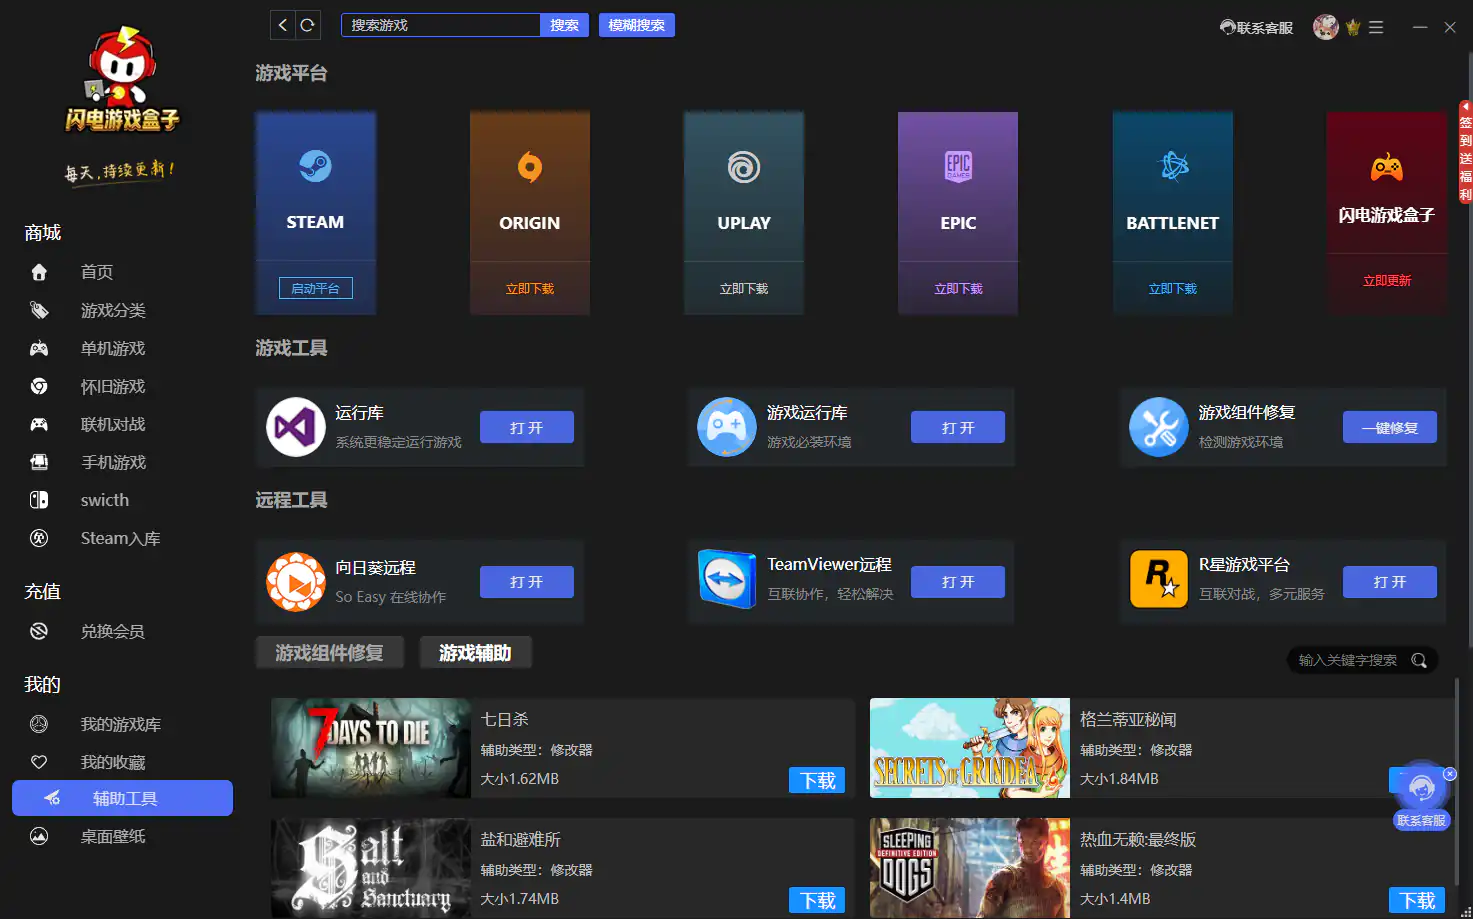Viewport: 1473px width, 919px height.
Task: Click the 向日葵远程 sunflower icon
Action: pos(296,582)
